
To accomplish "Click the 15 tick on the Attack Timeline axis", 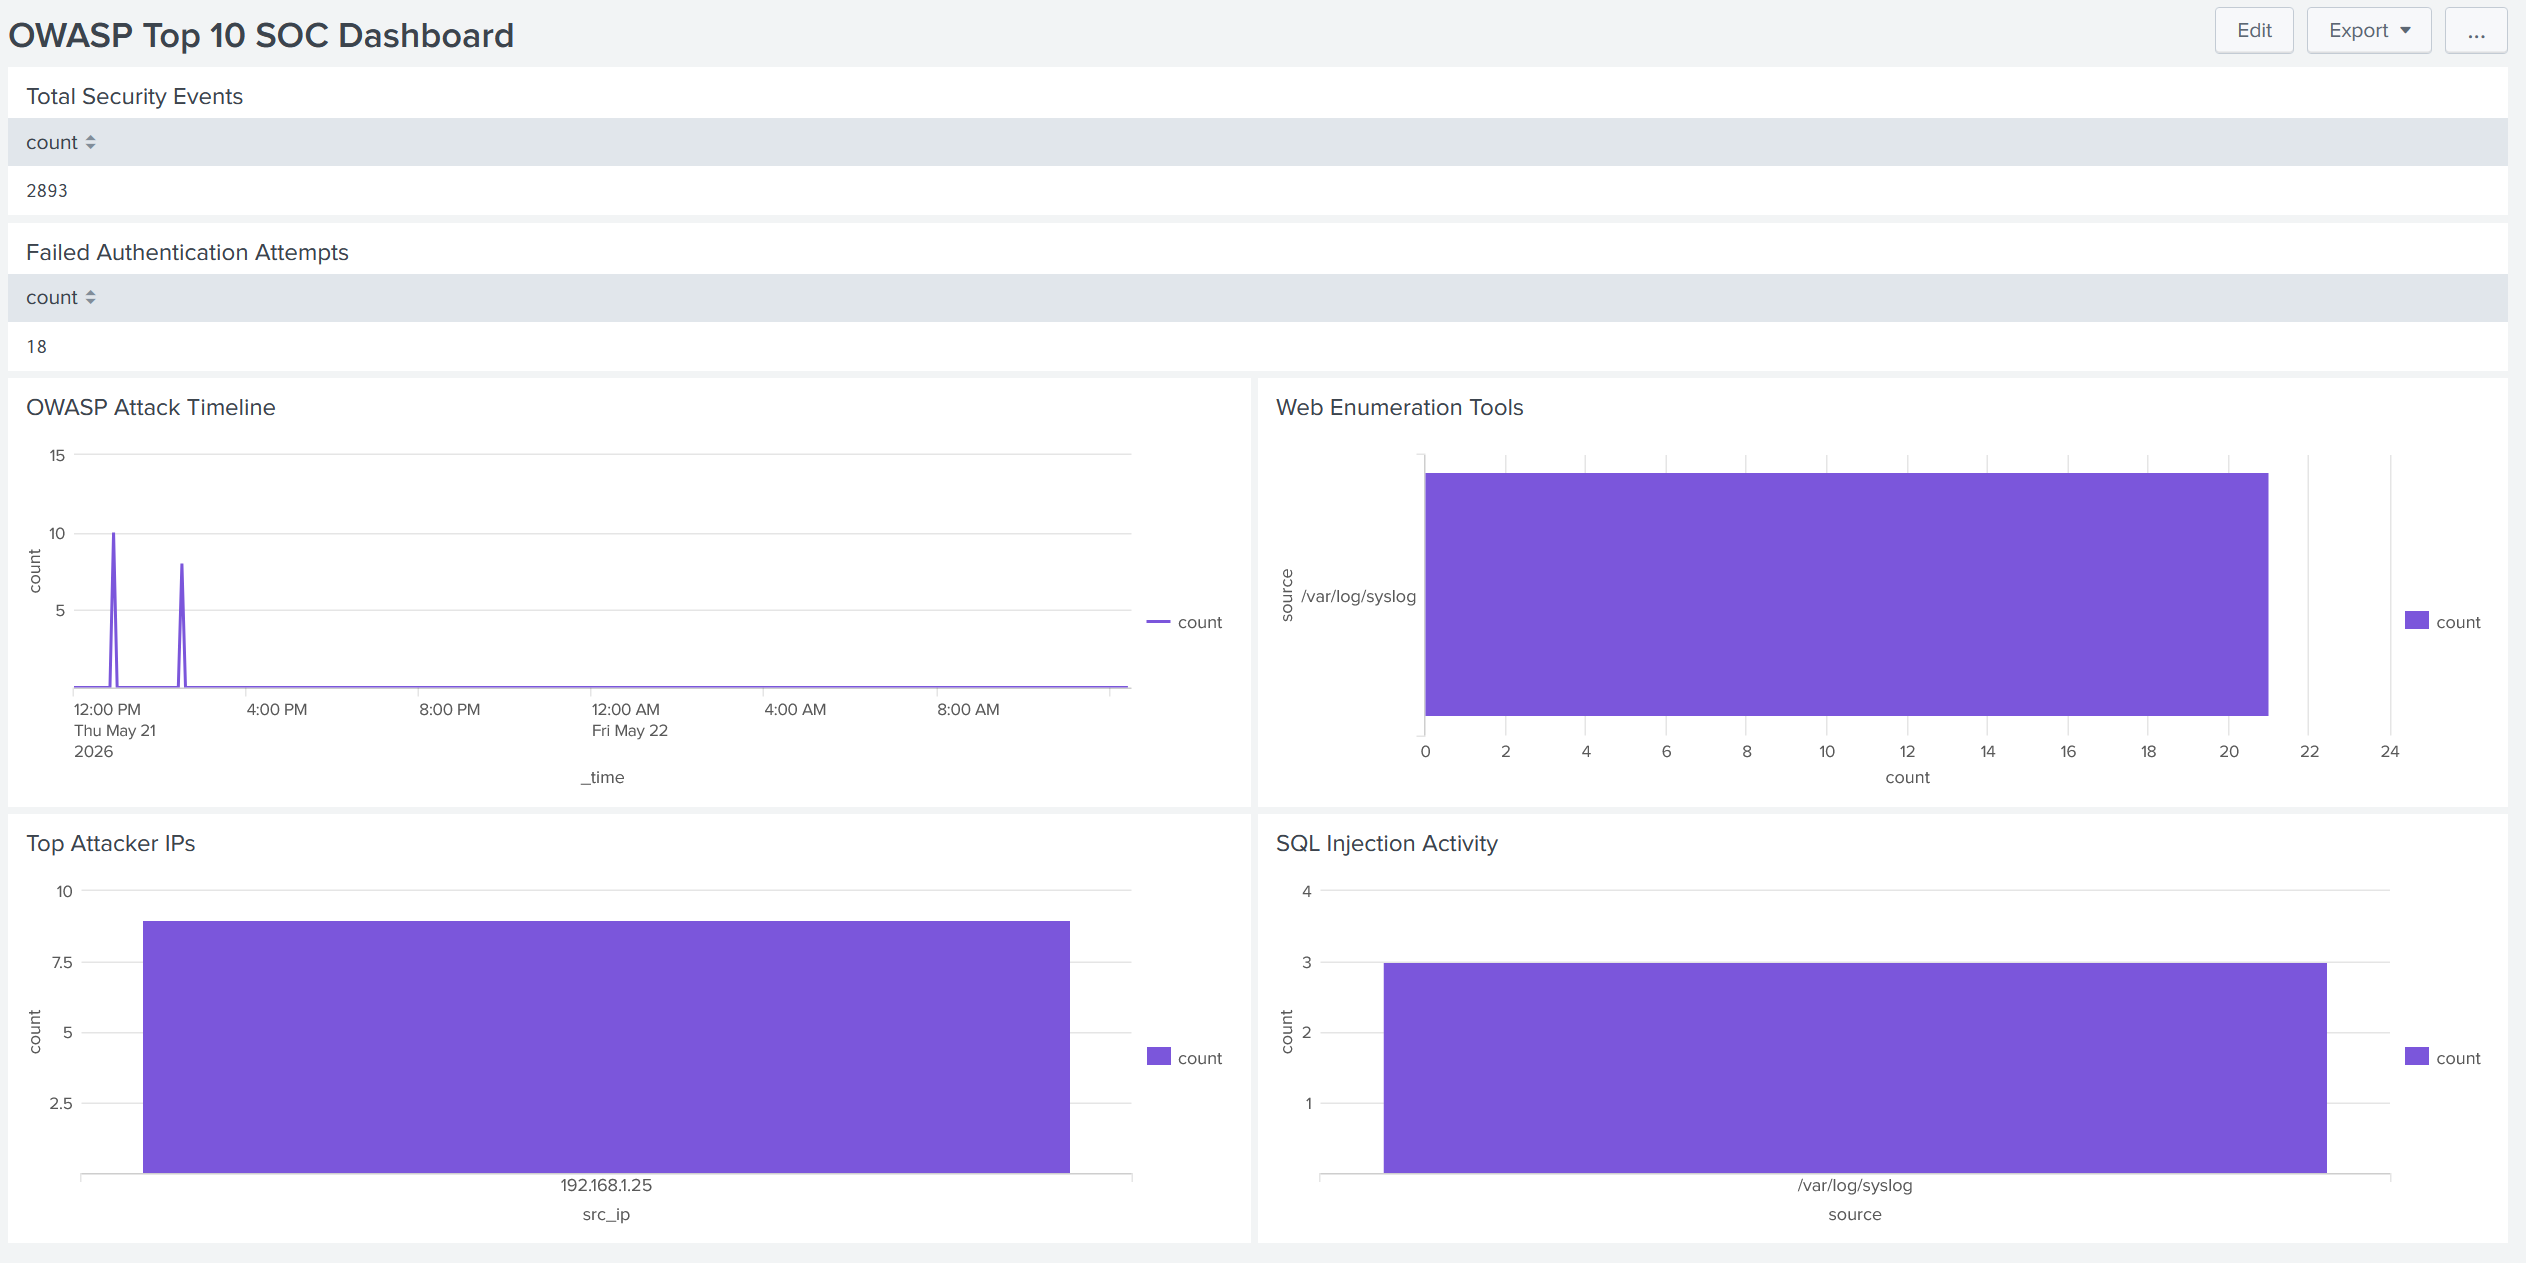I will (57, 455).
